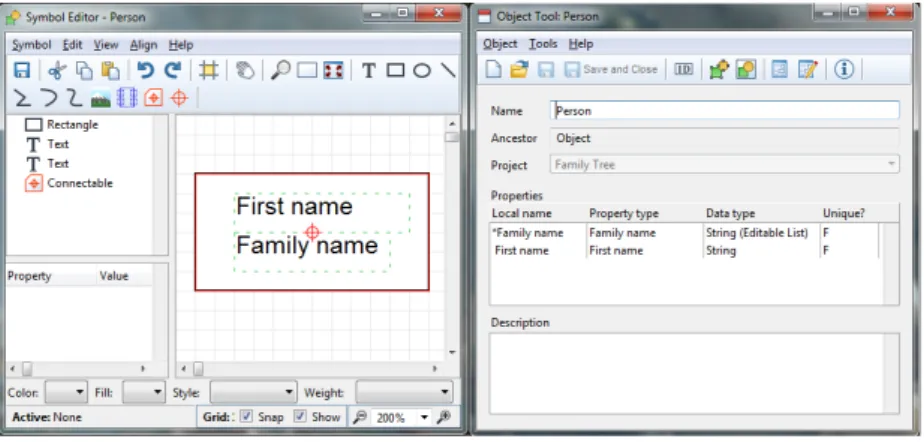Viewport: 924px width, 442px height.
Task: Select the polyline zigzag tool
Action: 22,98
